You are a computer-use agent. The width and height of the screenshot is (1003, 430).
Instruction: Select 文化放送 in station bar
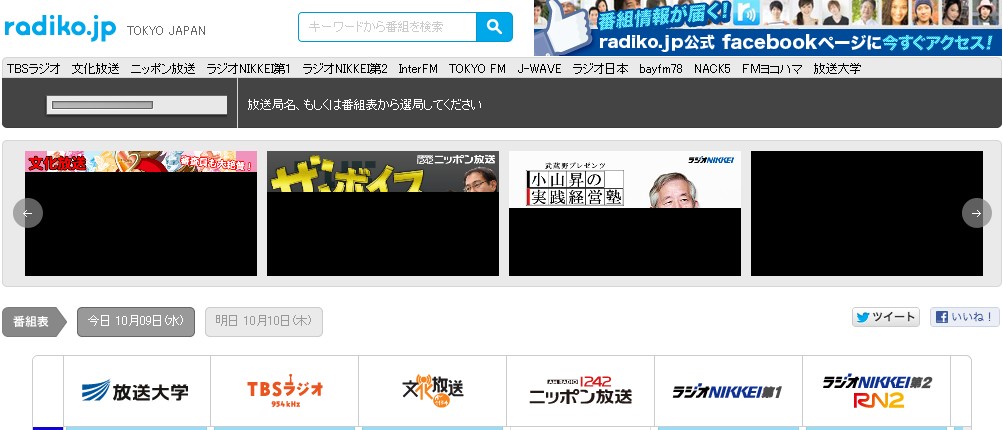click(95, 68)
